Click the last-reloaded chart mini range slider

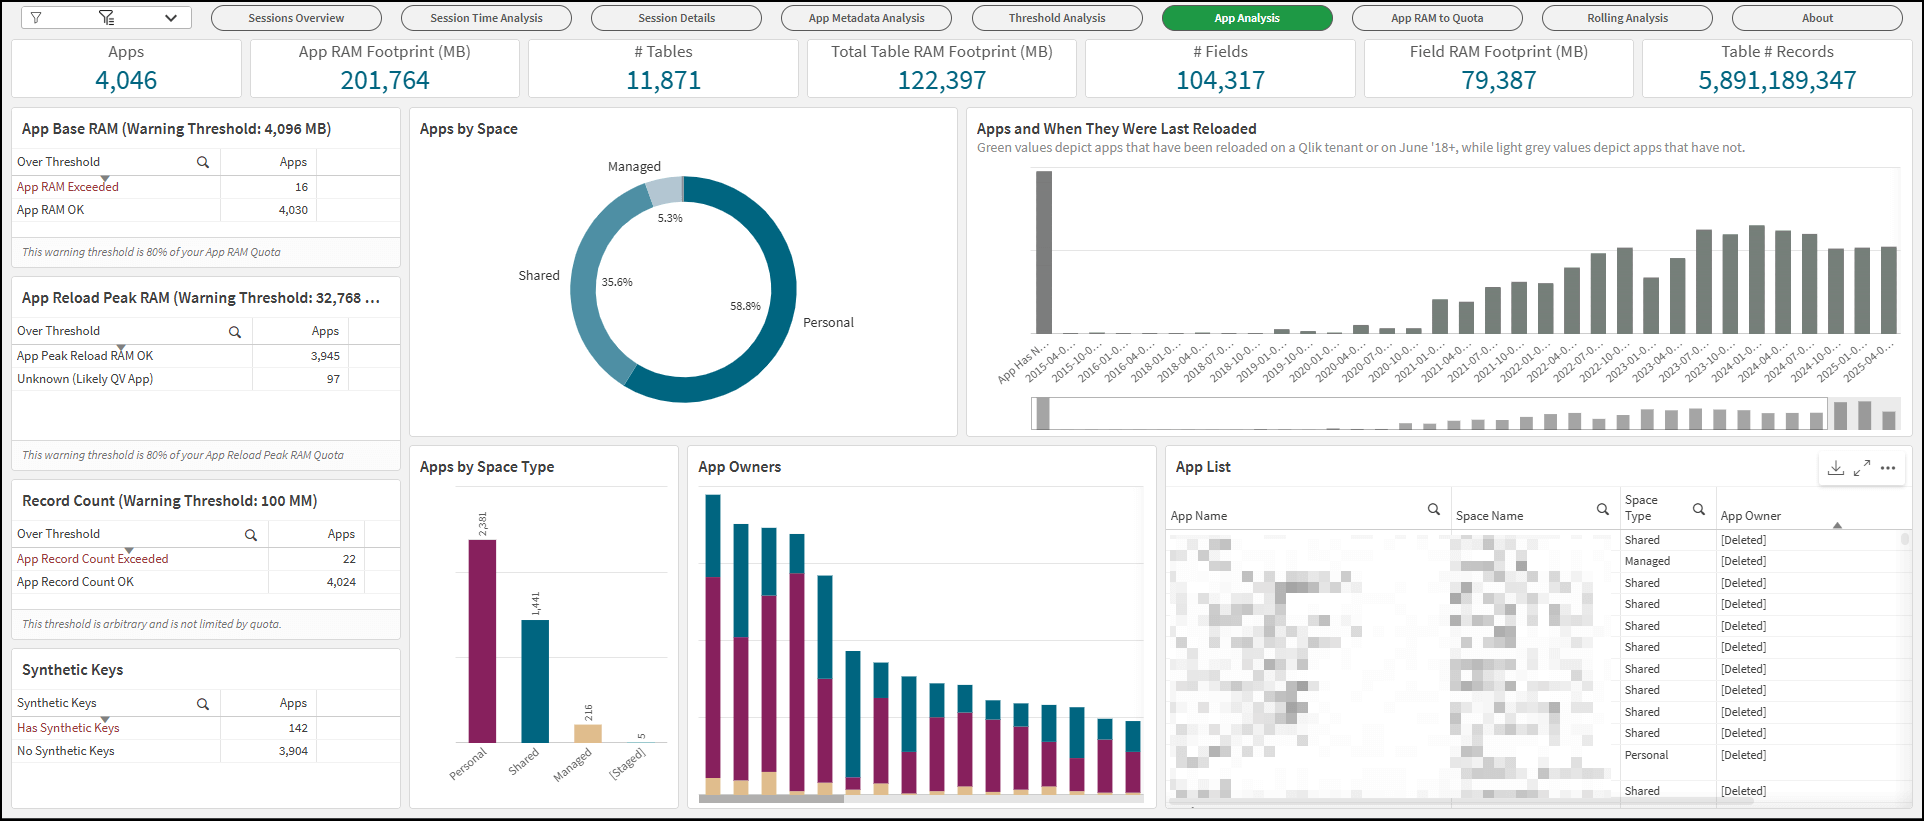pos(1464,414)
